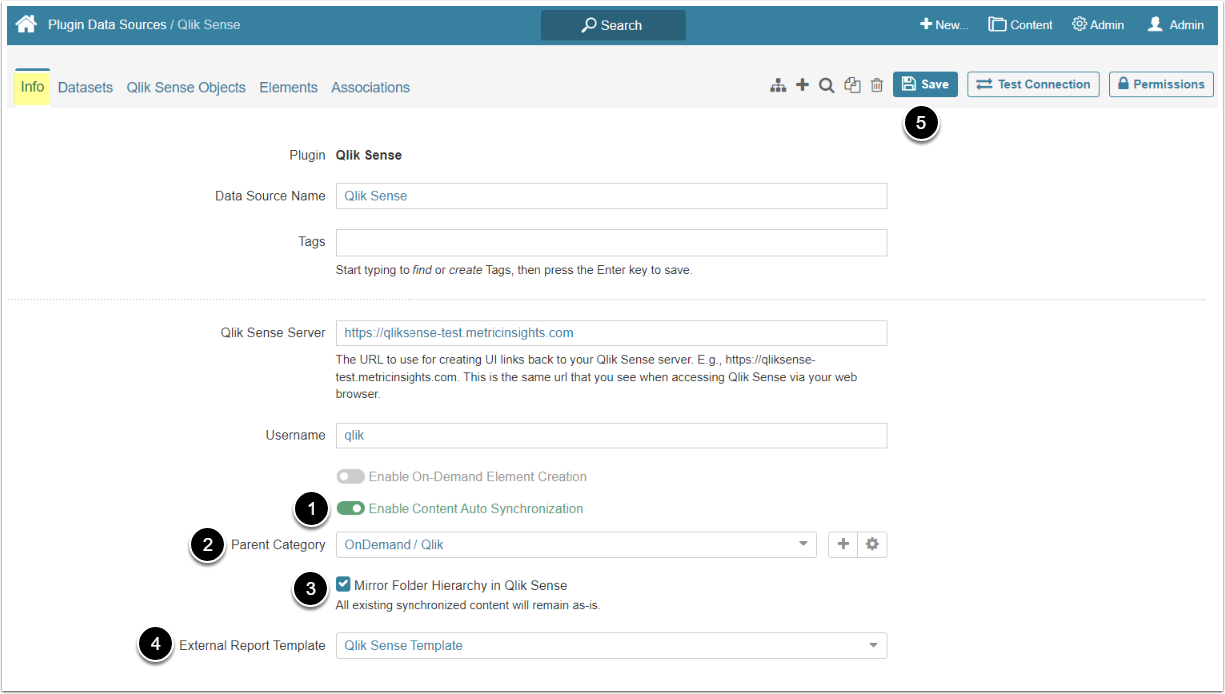The height and width of the screenshot is (694, 1225).
Task: Click the Save button
Action: pyautogui.click(x=925, y=84)
